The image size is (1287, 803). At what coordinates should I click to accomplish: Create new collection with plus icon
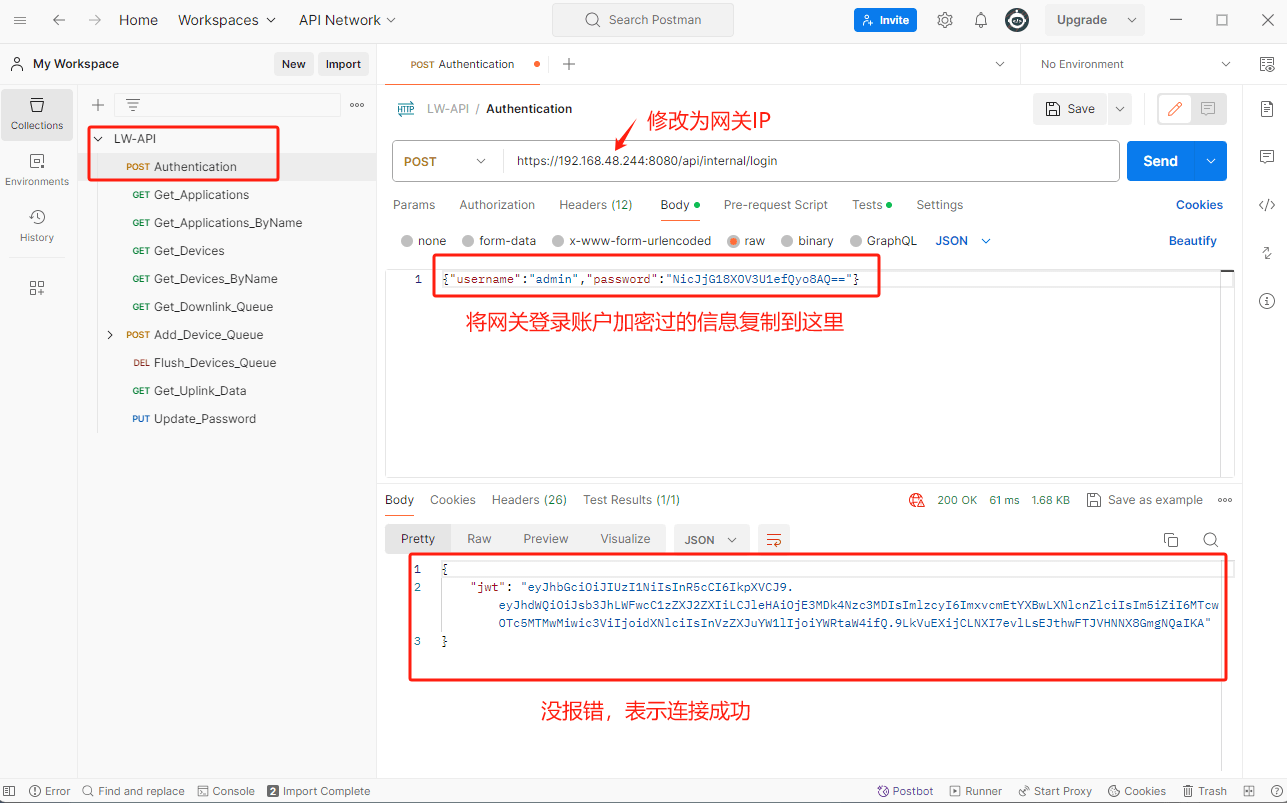click(98, 105)
